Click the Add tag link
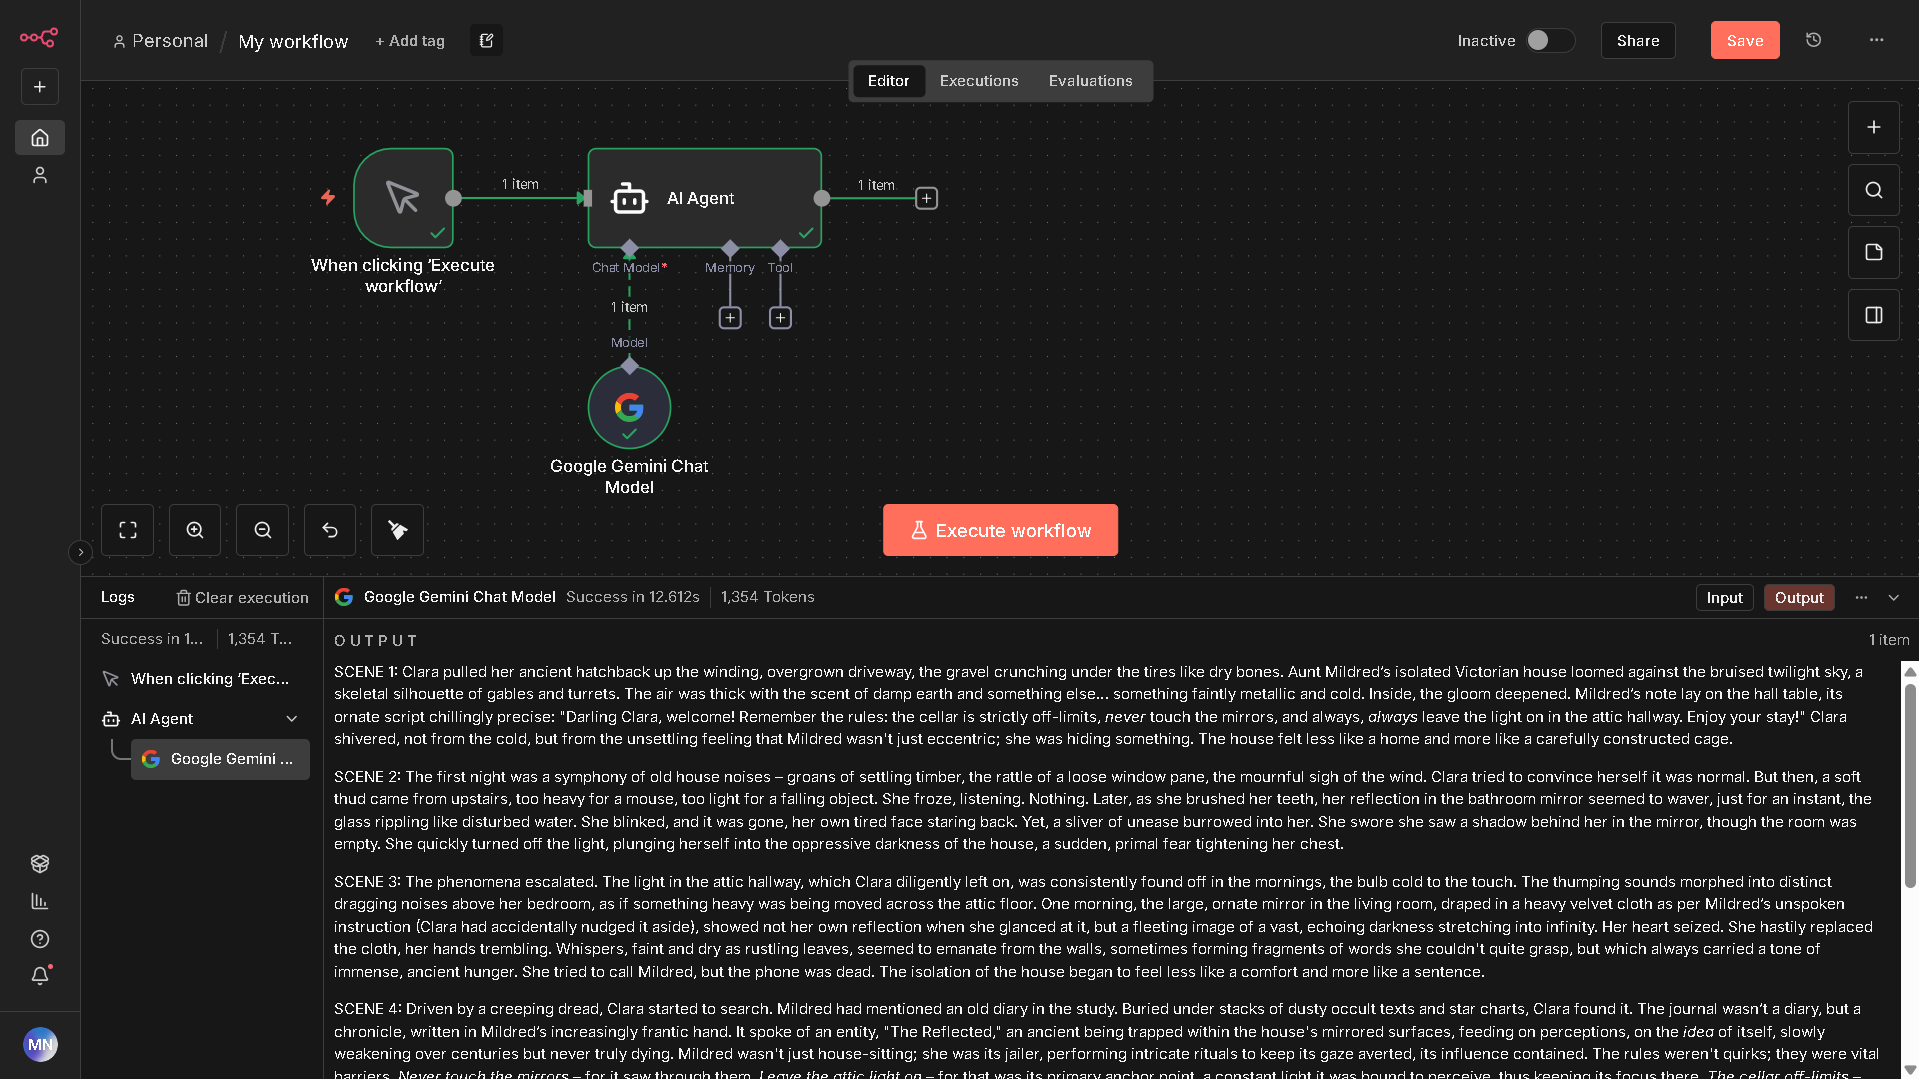This screenshot has height=1079, width=1919. pos(410,41)
